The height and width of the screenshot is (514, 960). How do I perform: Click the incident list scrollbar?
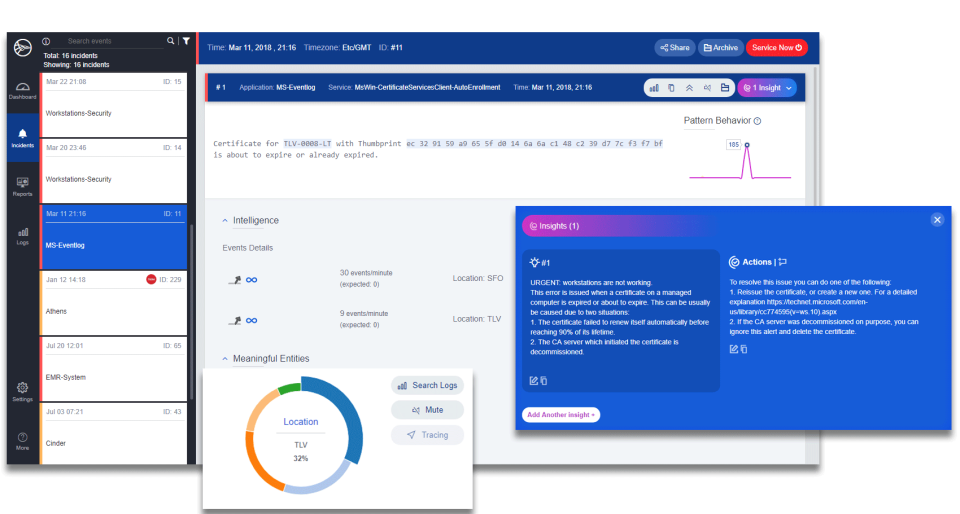pos(192,312)
